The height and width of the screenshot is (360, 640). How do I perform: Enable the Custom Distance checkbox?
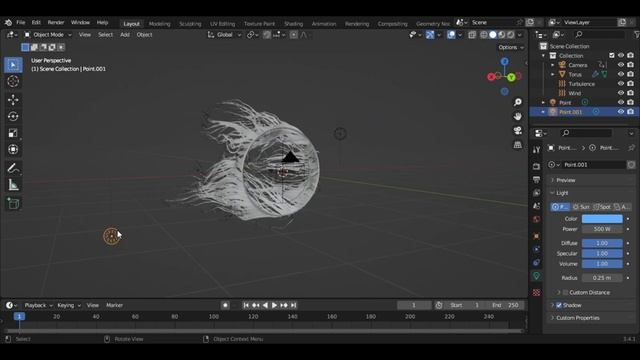tap(565, 292)
